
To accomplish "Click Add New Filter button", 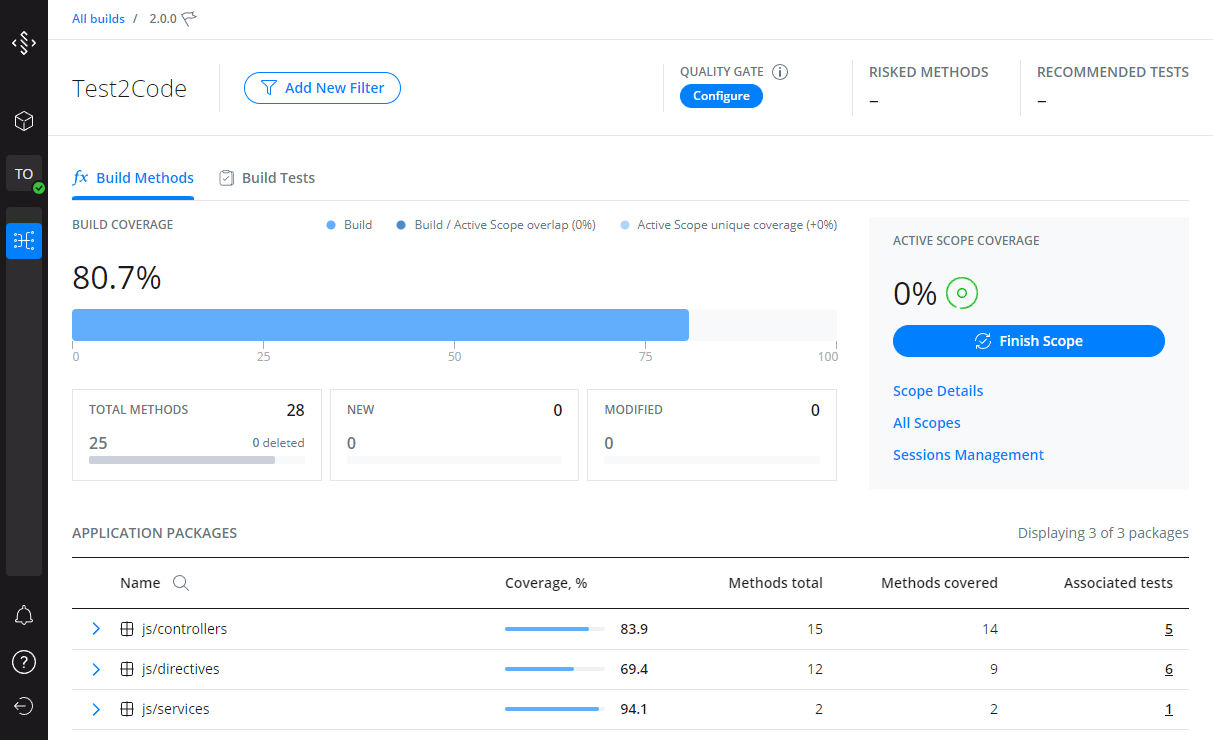I will point(322,88).
